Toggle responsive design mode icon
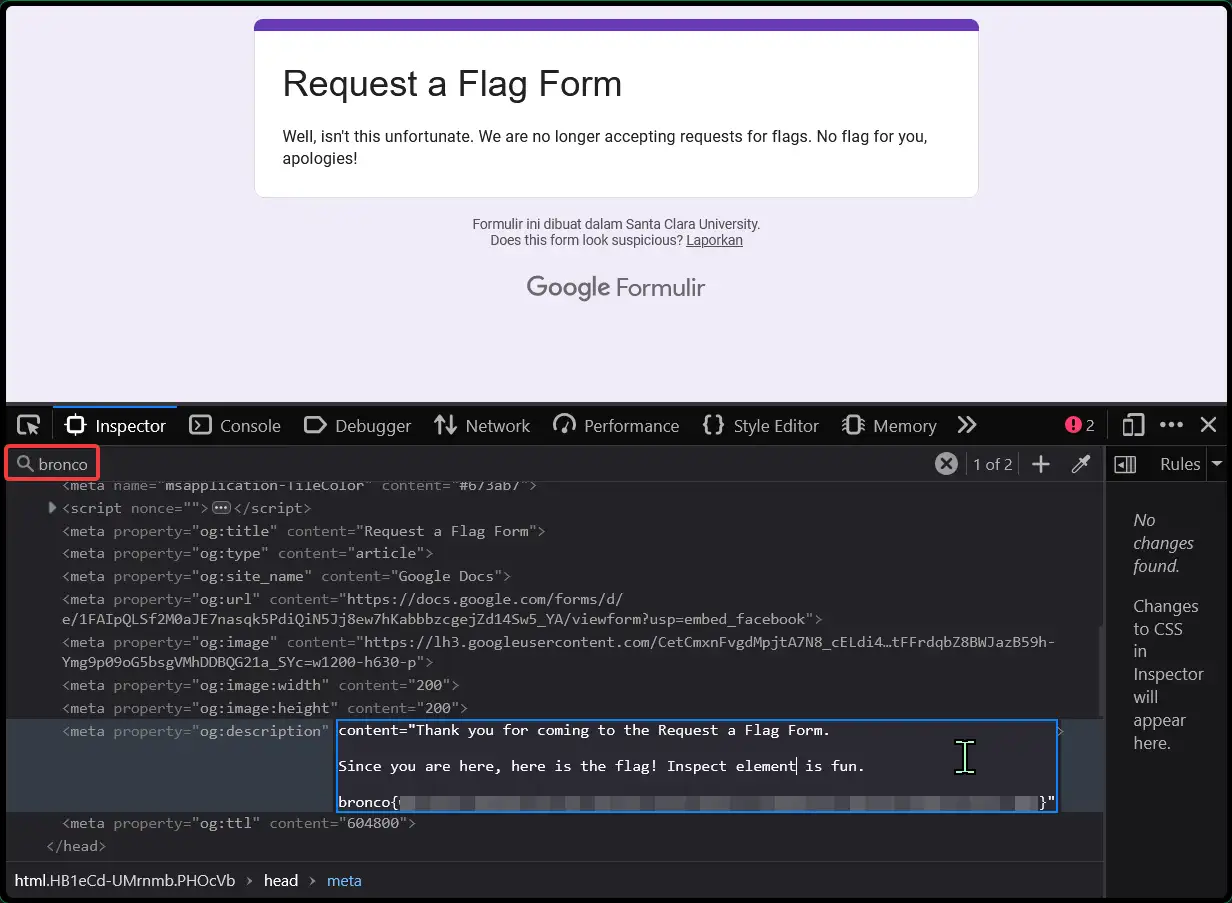This screenshot has width=1232, height=903. pos(1133,425)
